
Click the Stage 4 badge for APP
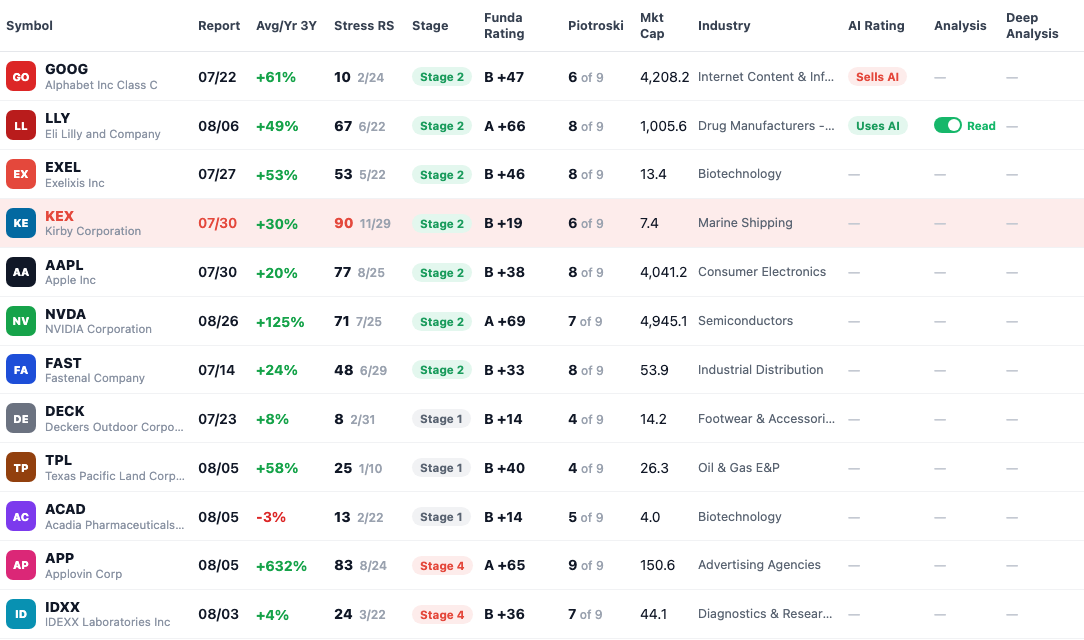pos(442,565)
